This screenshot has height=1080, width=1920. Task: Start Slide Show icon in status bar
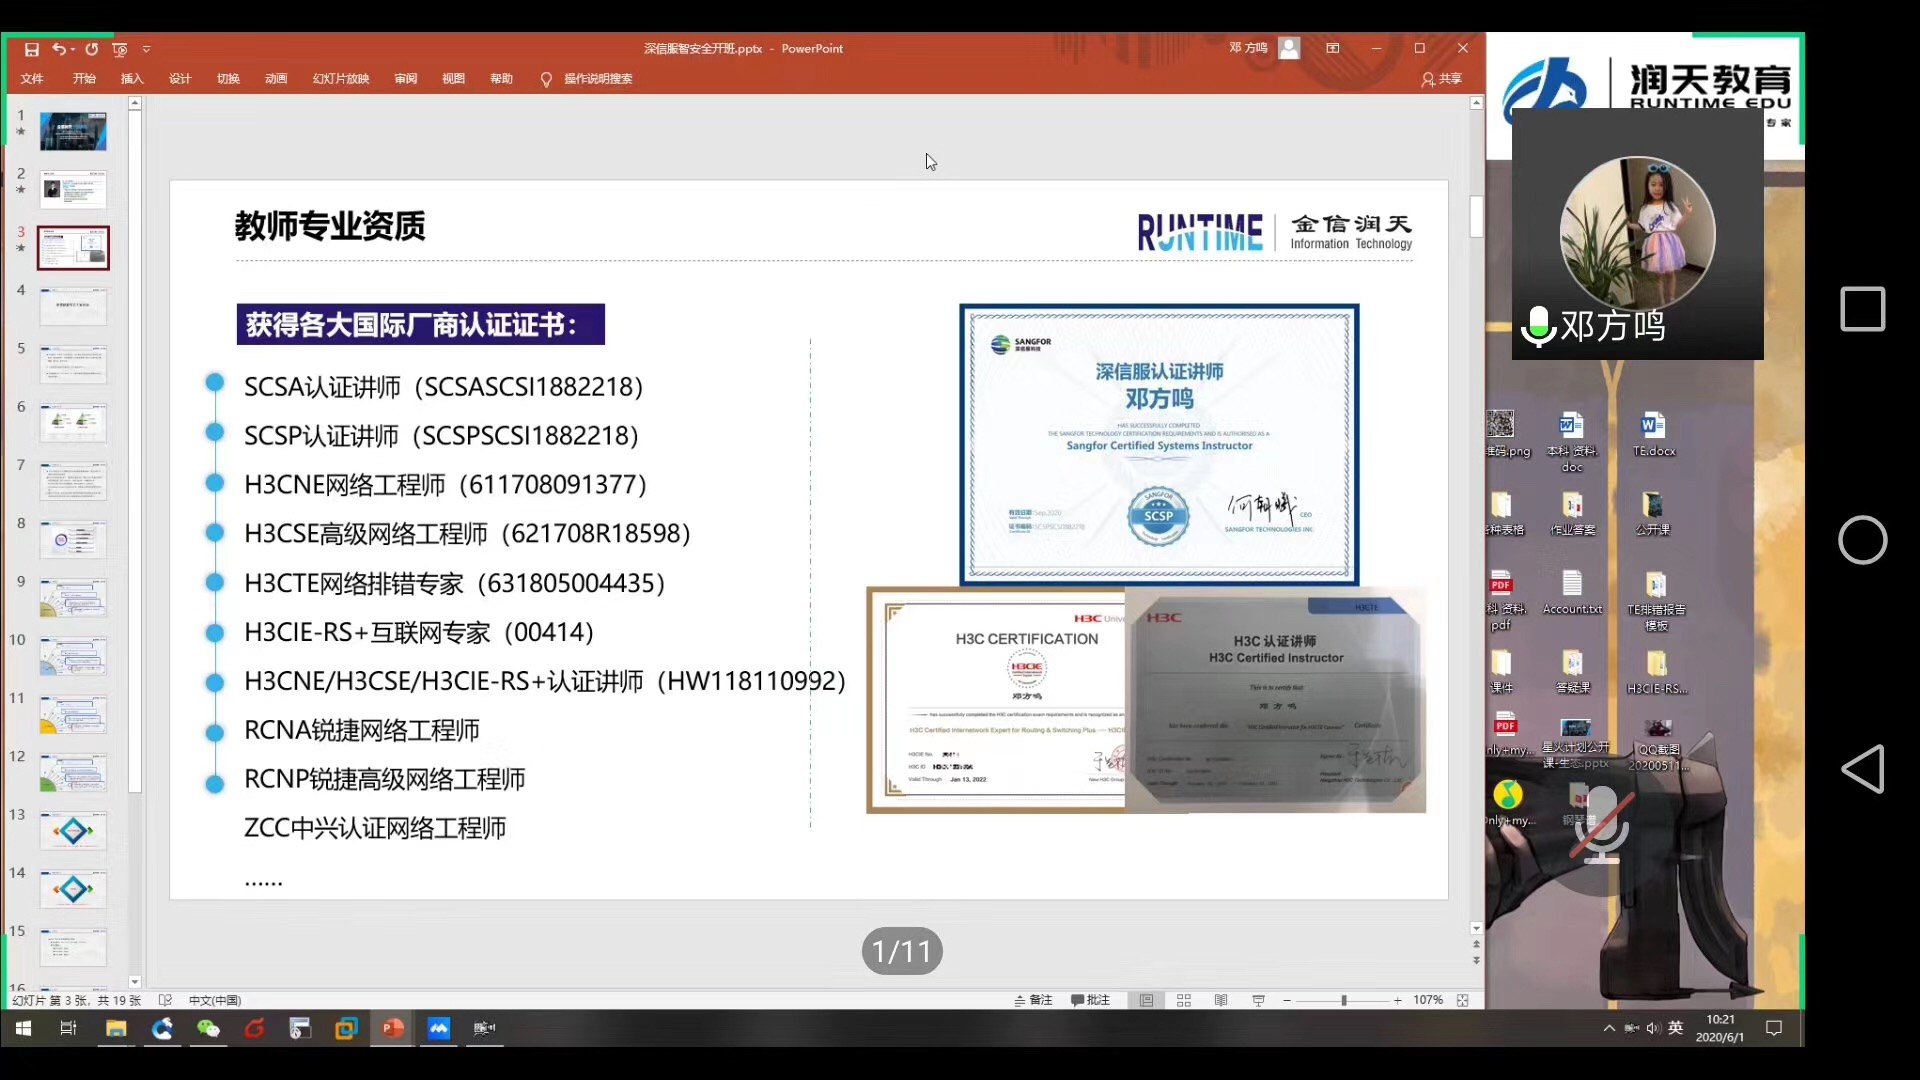[x=1258, y=1000]
